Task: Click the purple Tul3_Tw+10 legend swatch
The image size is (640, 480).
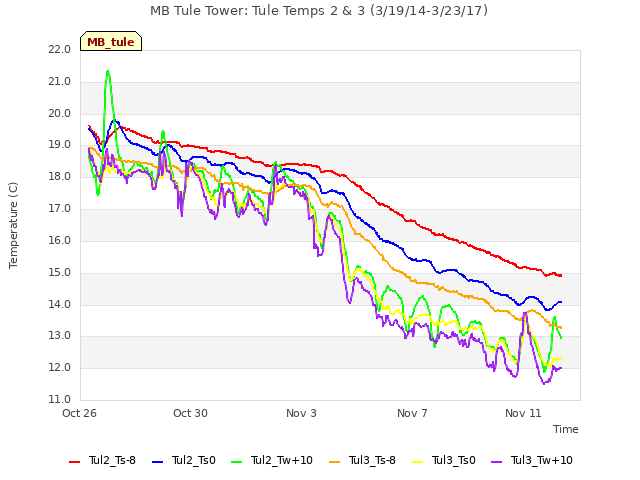Action: pos(497,462)
